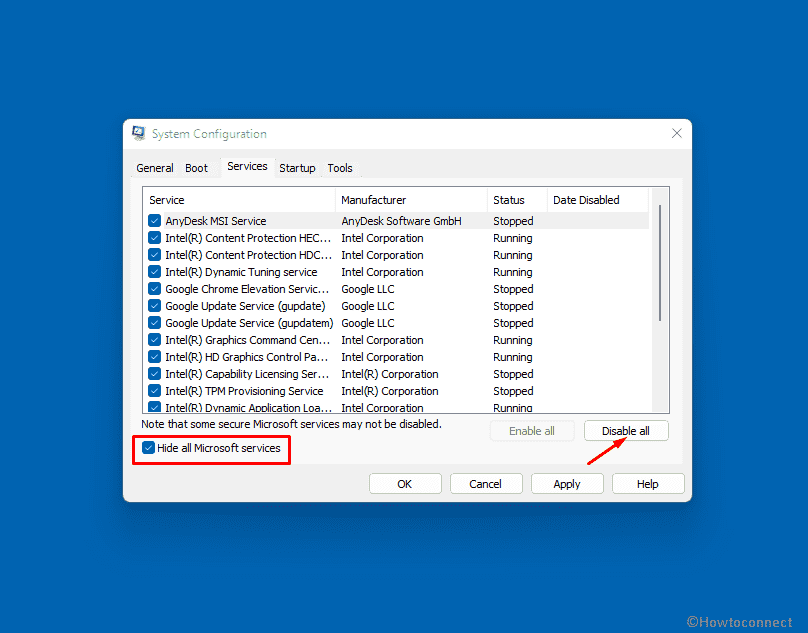Click the Disable all button
The image size is (808, 633).
coord(626,431)
